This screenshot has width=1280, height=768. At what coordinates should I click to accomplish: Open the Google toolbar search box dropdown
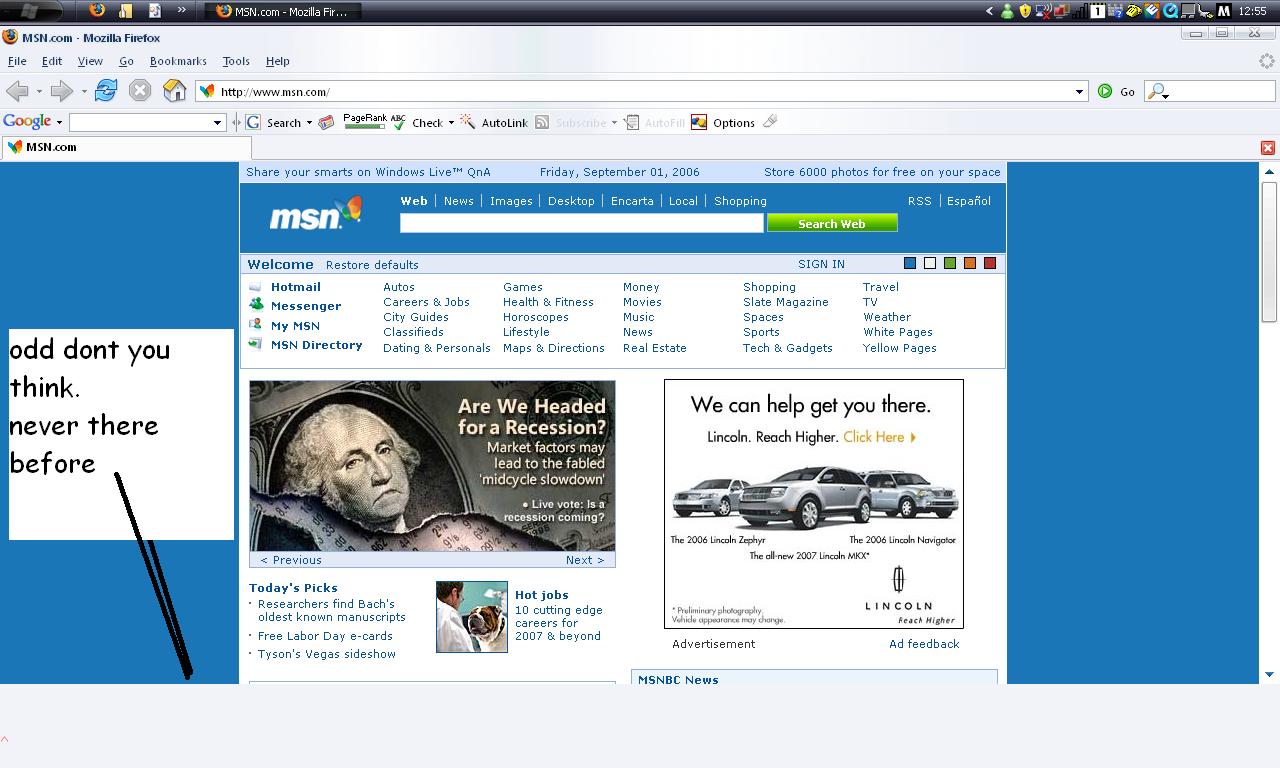click(217, 123)
